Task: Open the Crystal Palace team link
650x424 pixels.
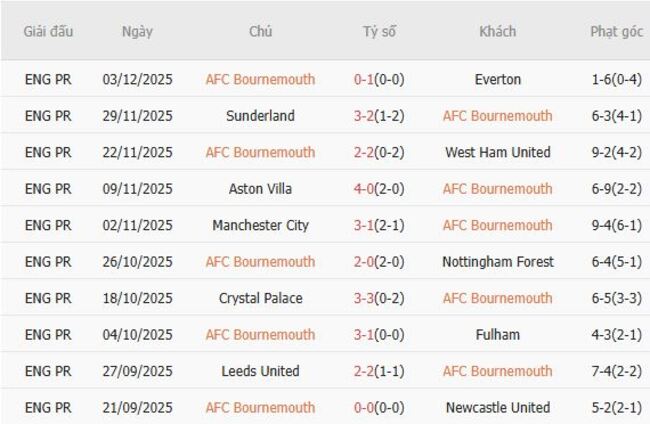Action: pyautogui.click(x=260, y=298)
